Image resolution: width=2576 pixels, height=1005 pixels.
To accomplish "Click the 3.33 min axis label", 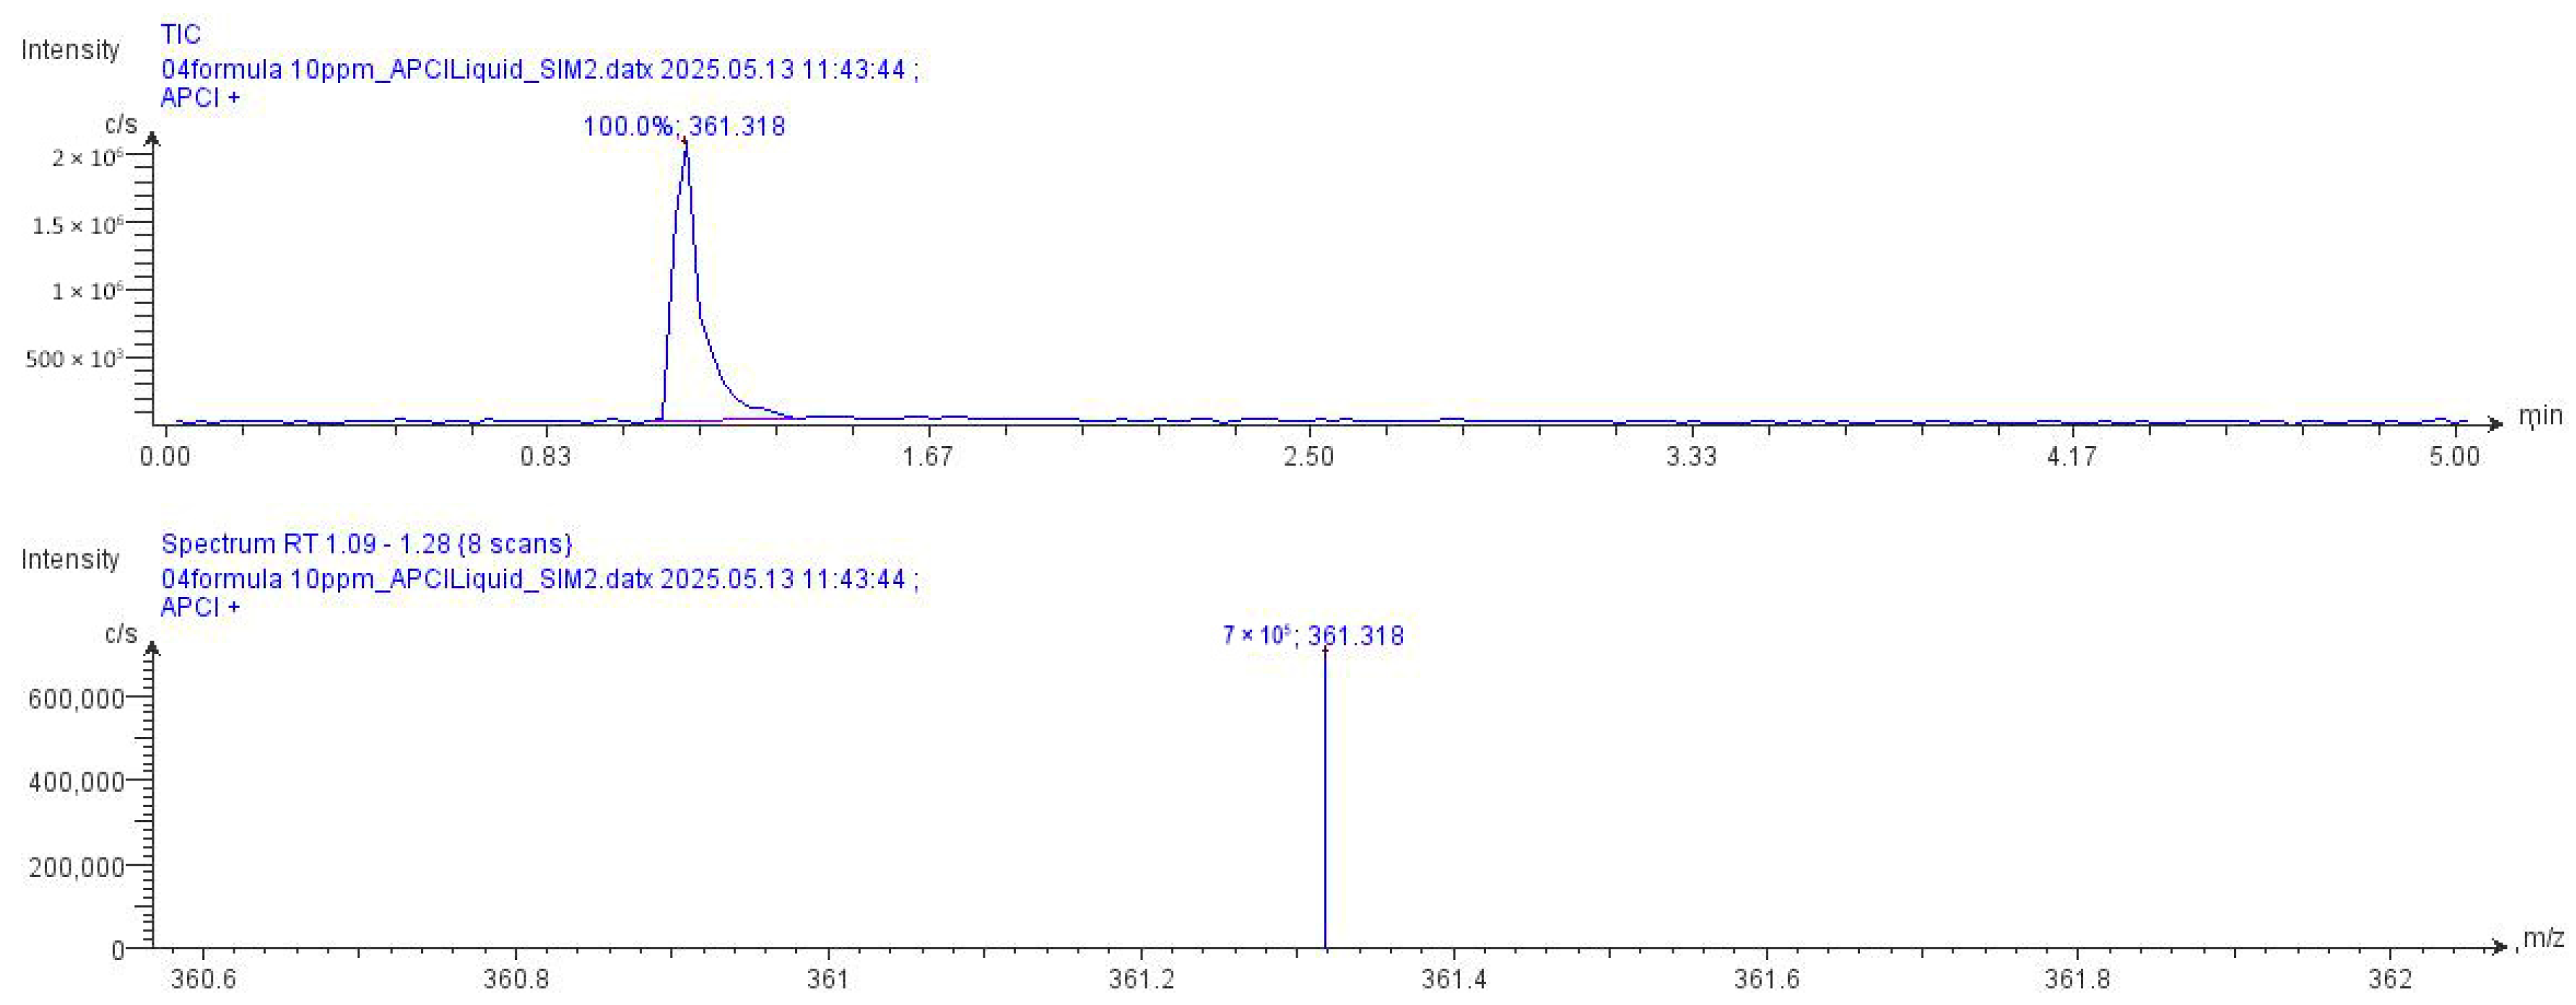I will coord(1690,457).
